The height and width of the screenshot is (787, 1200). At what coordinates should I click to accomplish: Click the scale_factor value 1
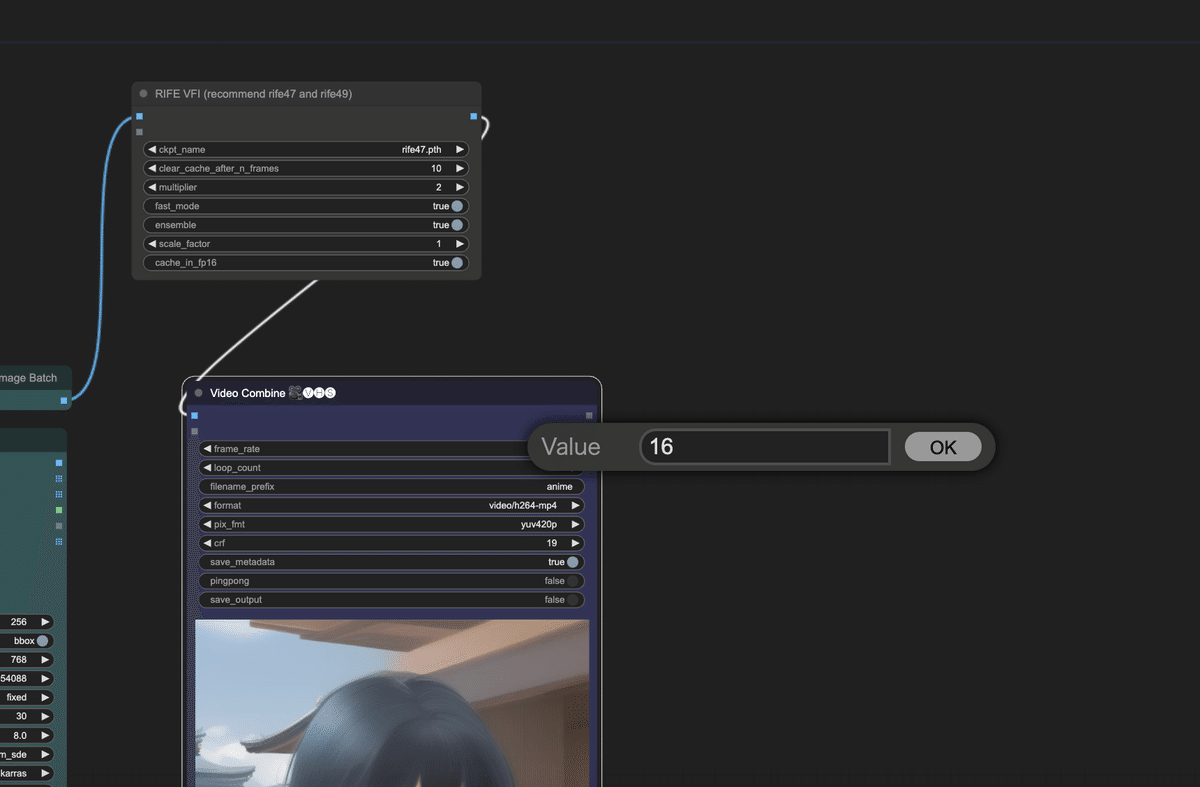438,244
